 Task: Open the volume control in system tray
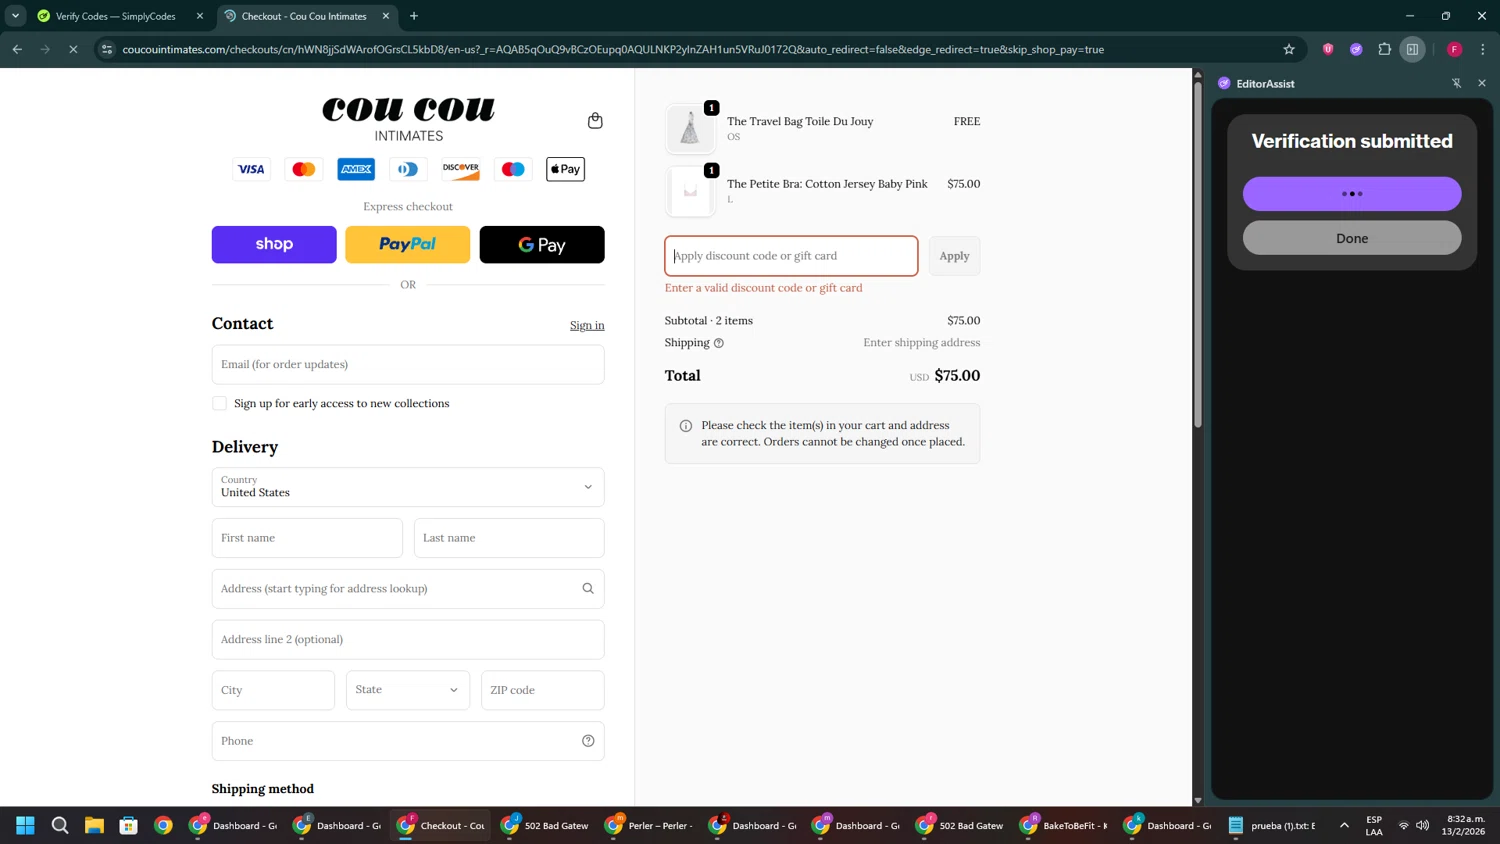pyautogui.click(x=1423, y=825)
